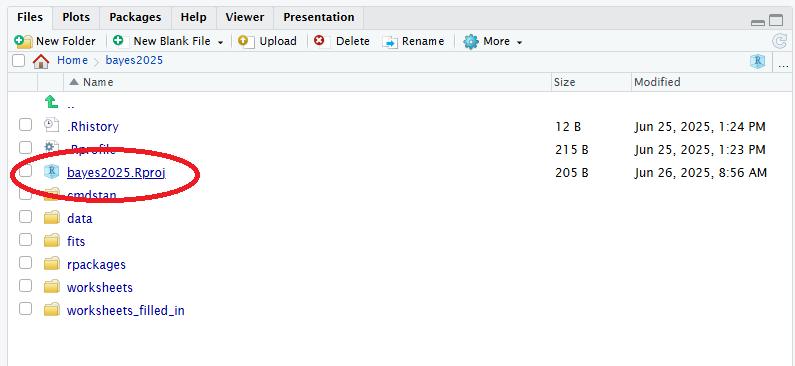
Task: Open the worksheets folder
Action: coord(100,287)
